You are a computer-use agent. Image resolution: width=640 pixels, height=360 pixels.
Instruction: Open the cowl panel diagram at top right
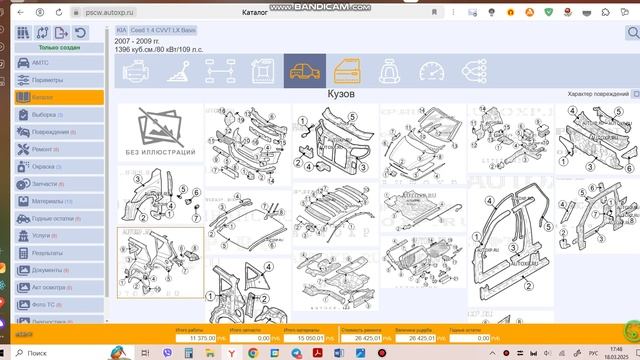click(x=598, y=139)
